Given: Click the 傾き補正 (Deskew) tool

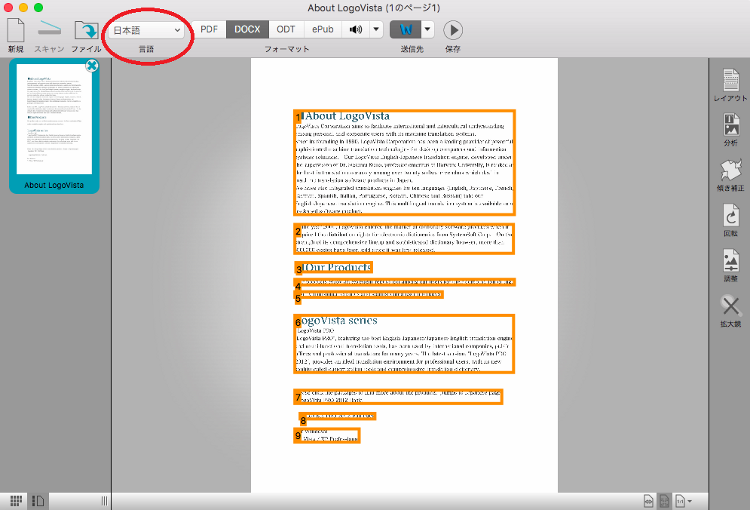Looking at the screenshot, I should point(730,175).
